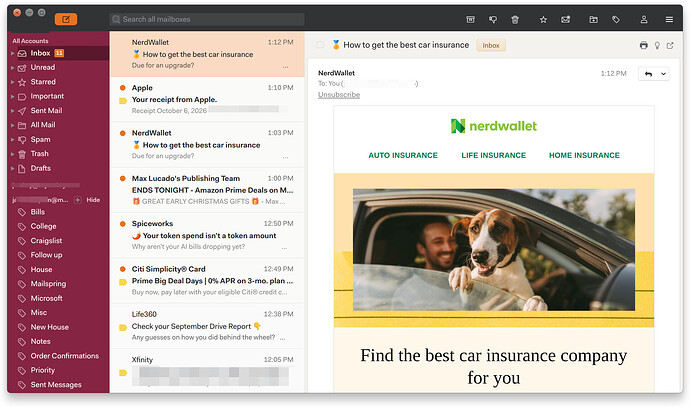The width and height of the screenshot is (690, 407).
Task: Open HOME INSURANCE tab in NerdWallet email
Action: 584,155
